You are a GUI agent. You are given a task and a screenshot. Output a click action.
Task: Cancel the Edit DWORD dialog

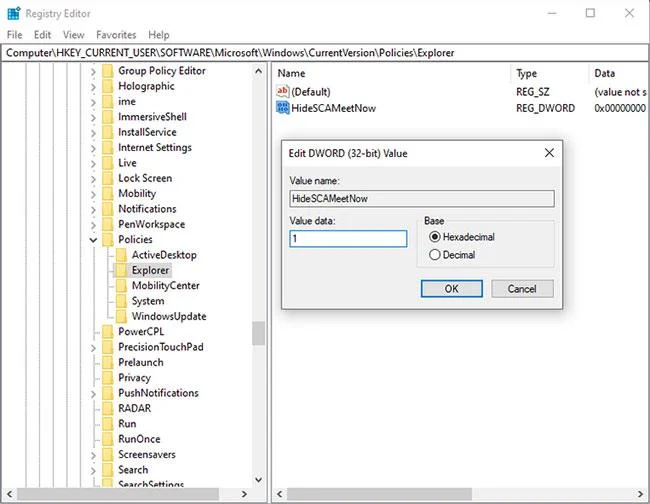[x=522, y=288]
